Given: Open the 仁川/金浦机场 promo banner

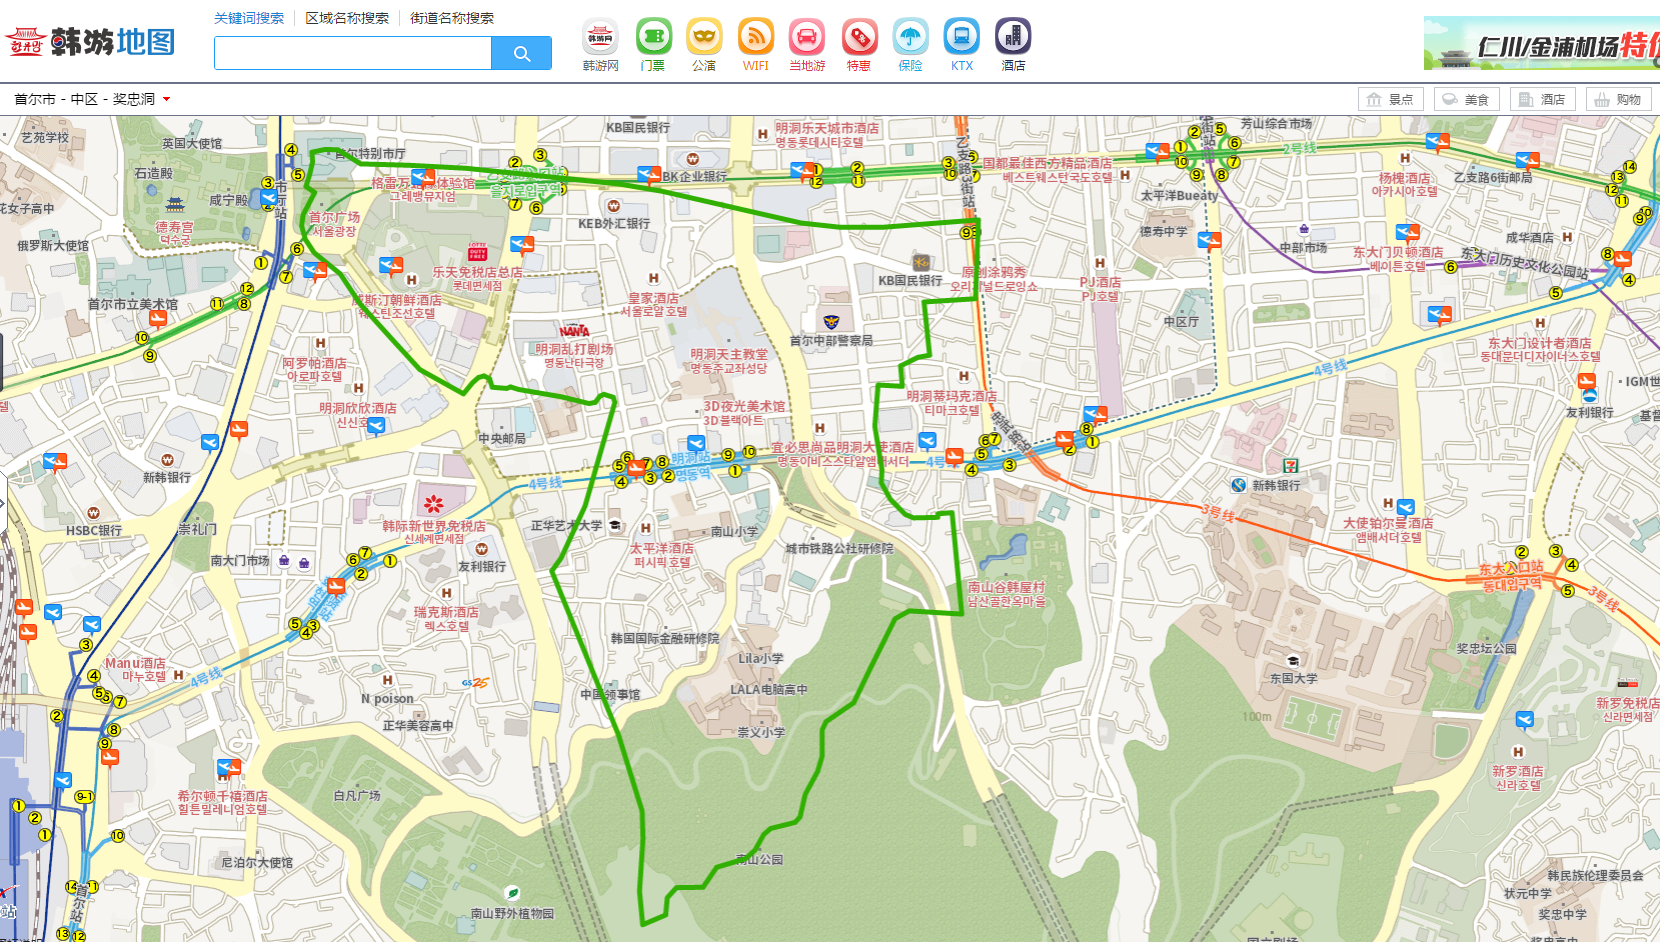Looking at the screenshot, I should [1542, 43].
